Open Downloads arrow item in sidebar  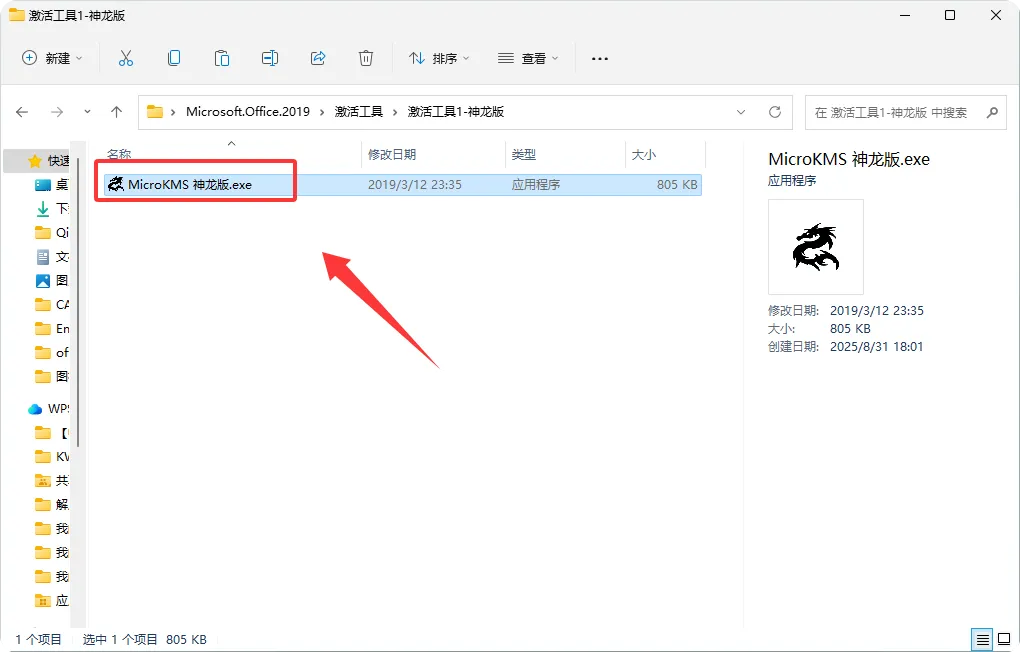pyautogui.click(x=51, y=208)
